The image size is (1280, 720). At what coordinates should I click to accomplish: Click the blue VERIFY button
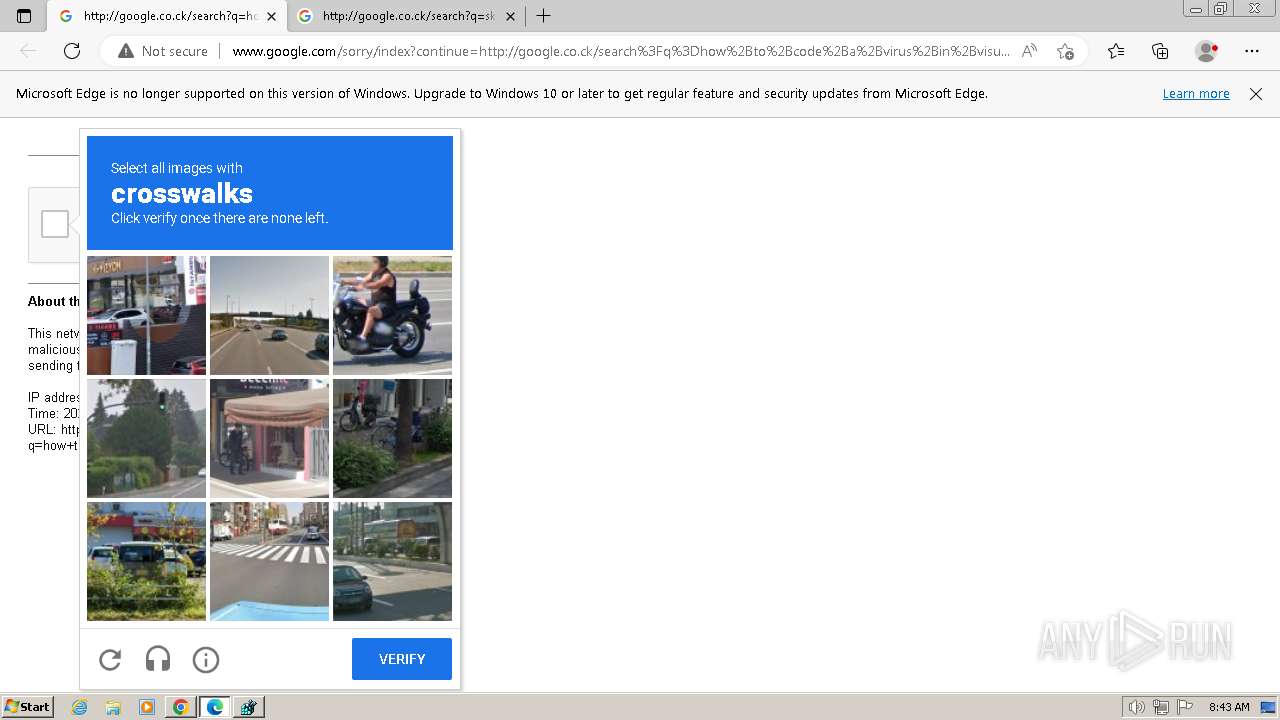402,659
